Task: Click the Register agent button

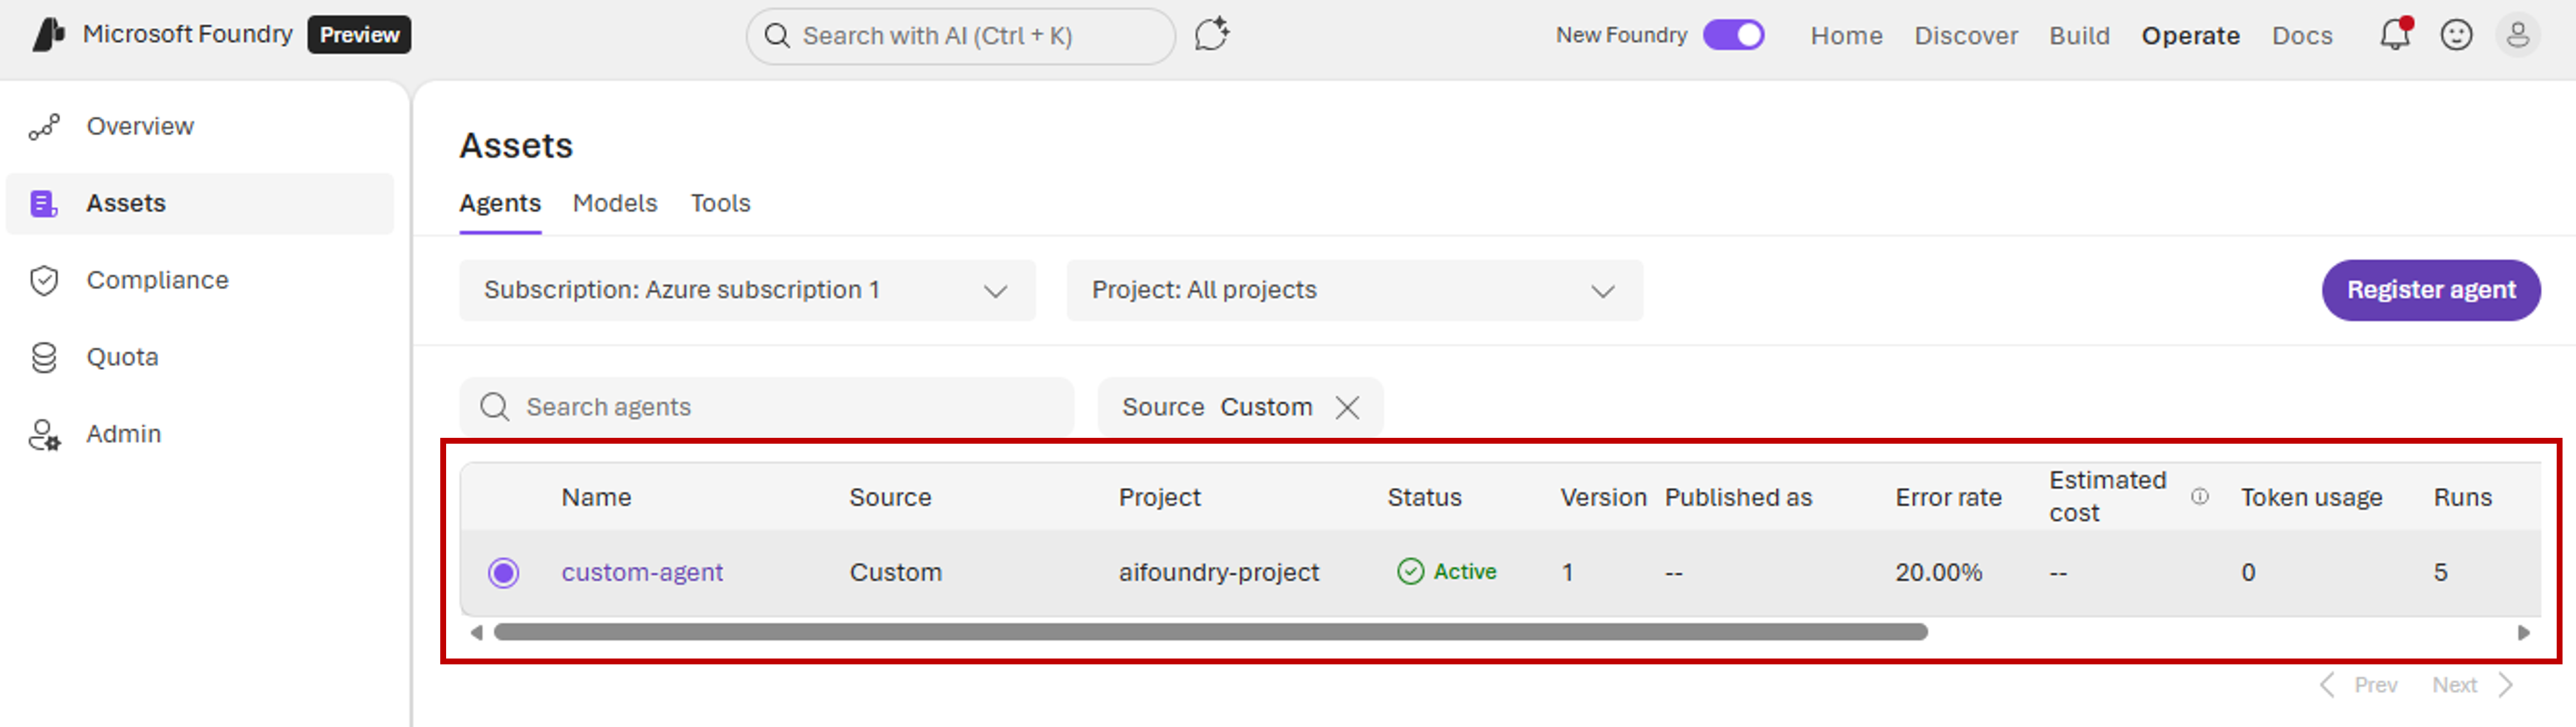Action: point(2430,290)
